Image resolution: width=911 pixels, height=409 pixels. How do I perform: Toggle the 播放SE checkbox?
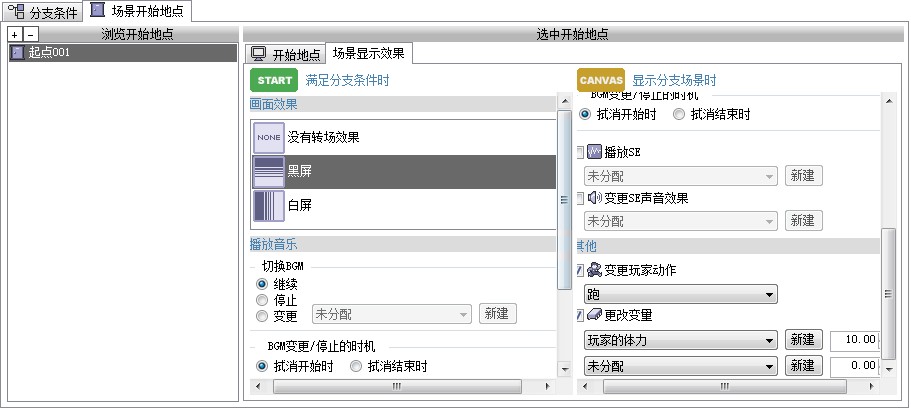point(580,152)
